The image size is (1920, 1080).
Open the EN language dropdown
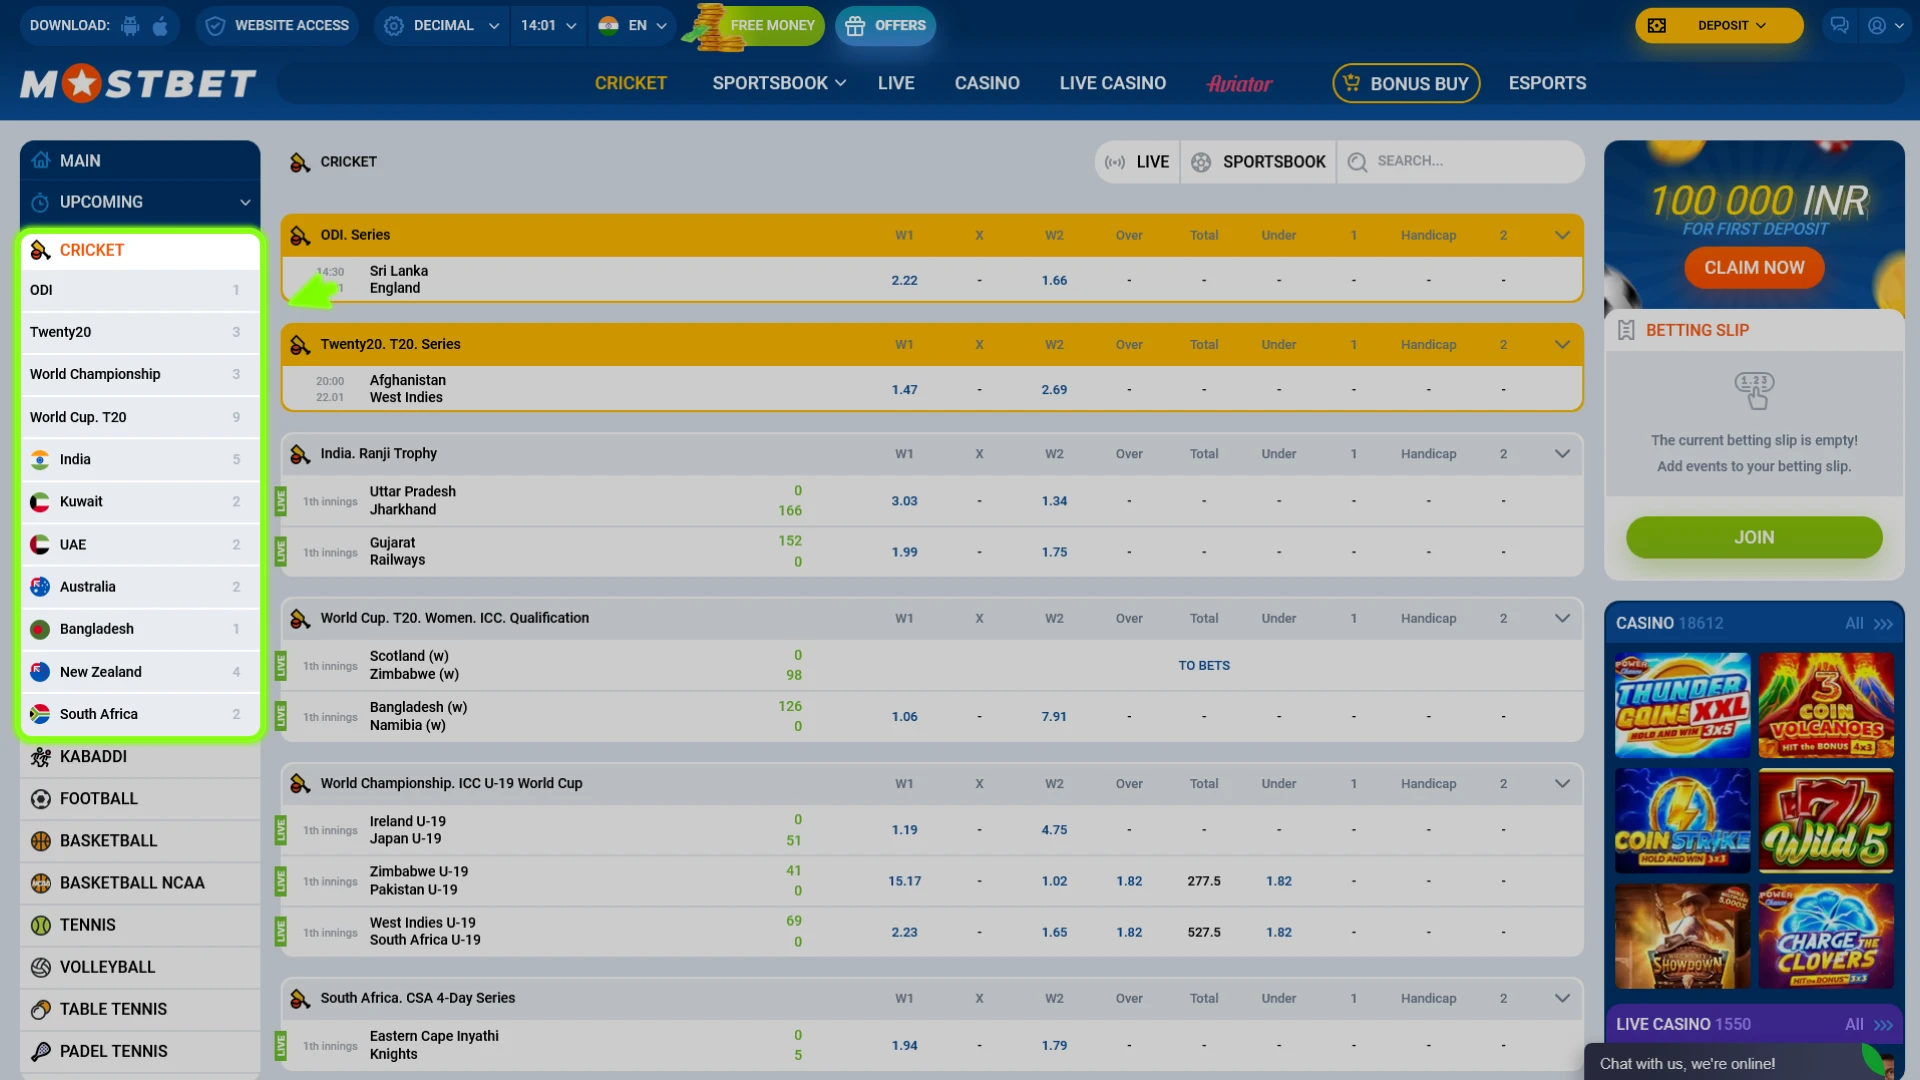pyautogui.click(x=632, y=25)
